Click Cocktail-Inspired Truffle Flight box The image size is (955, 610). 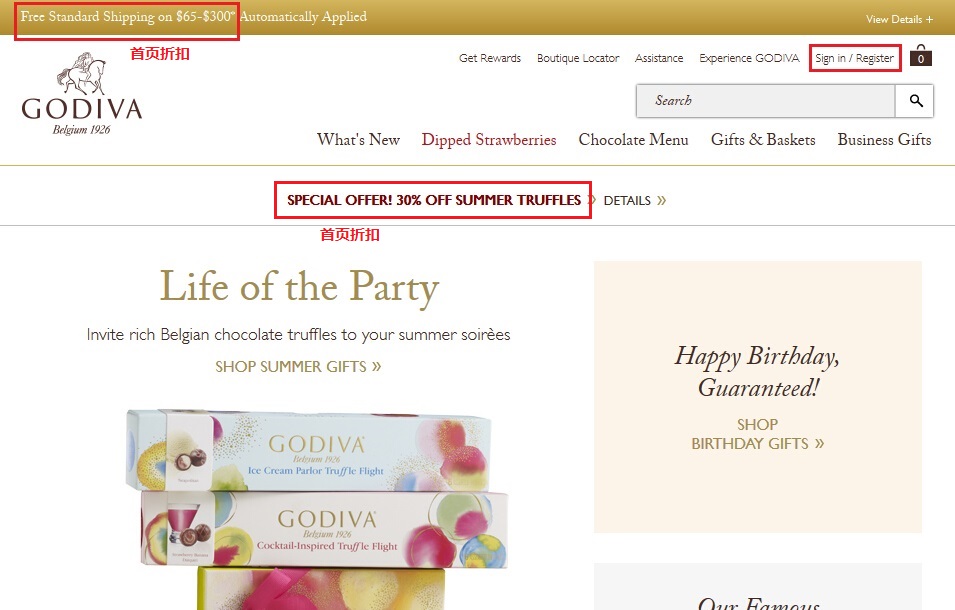click(x=325, y=528)
